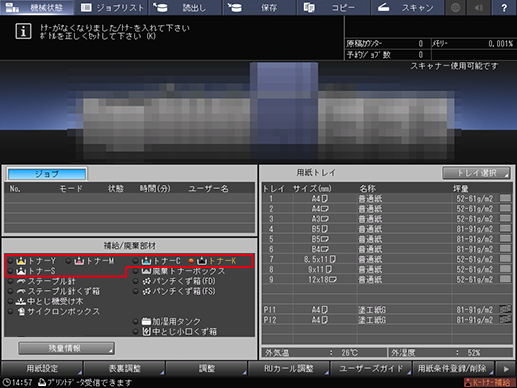Viewport: 517px width, 388px height.
Task: Click the トナーC status indicator dot
Action: 136,261
